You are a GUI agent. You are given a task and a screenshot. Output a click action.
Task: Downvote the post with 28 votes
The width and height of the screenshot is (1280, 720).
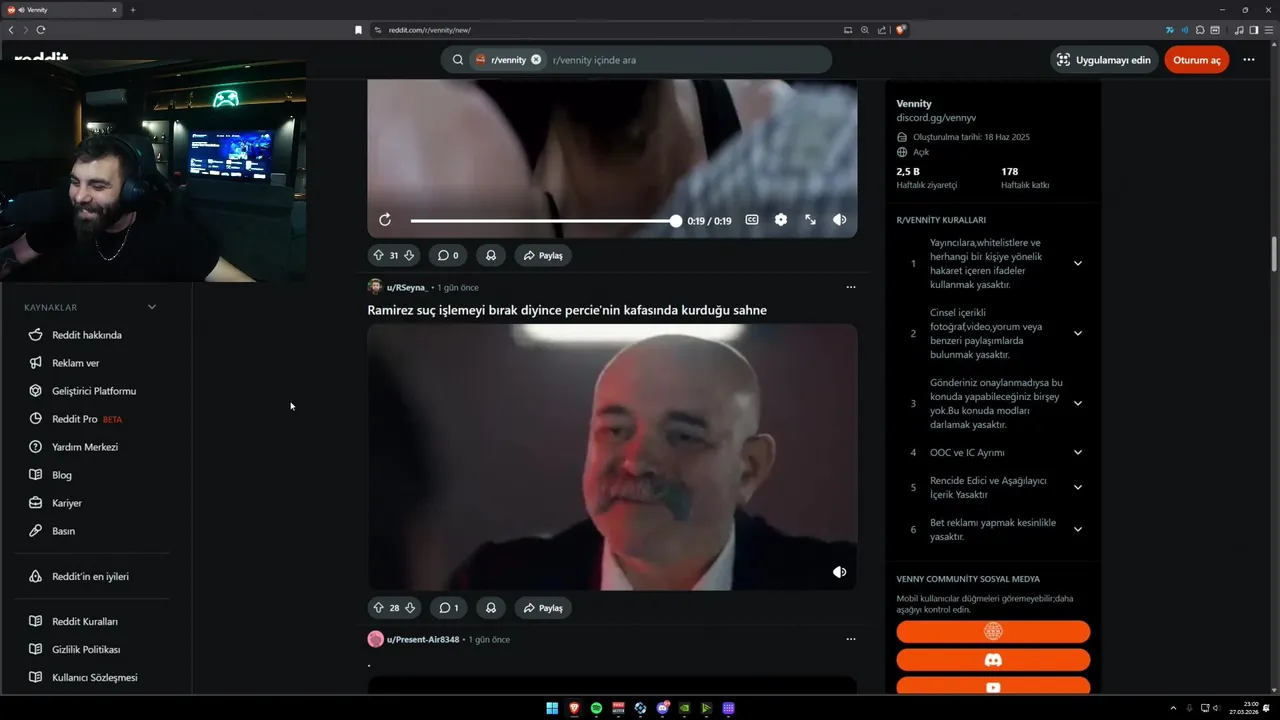[x=409, y=607]
